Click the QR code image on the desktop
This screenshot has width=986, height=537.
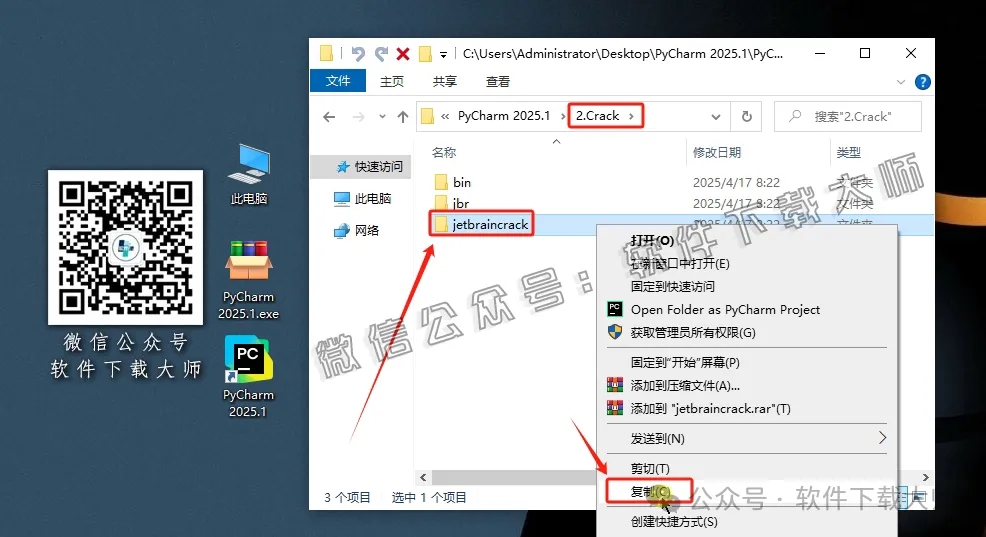[126, 247]
